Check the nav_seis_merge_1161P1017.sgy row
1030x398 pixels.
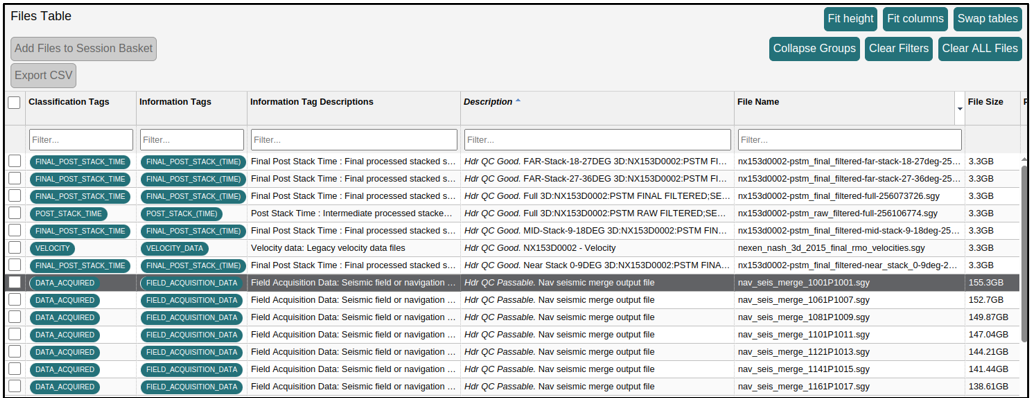tap(14, 386)
